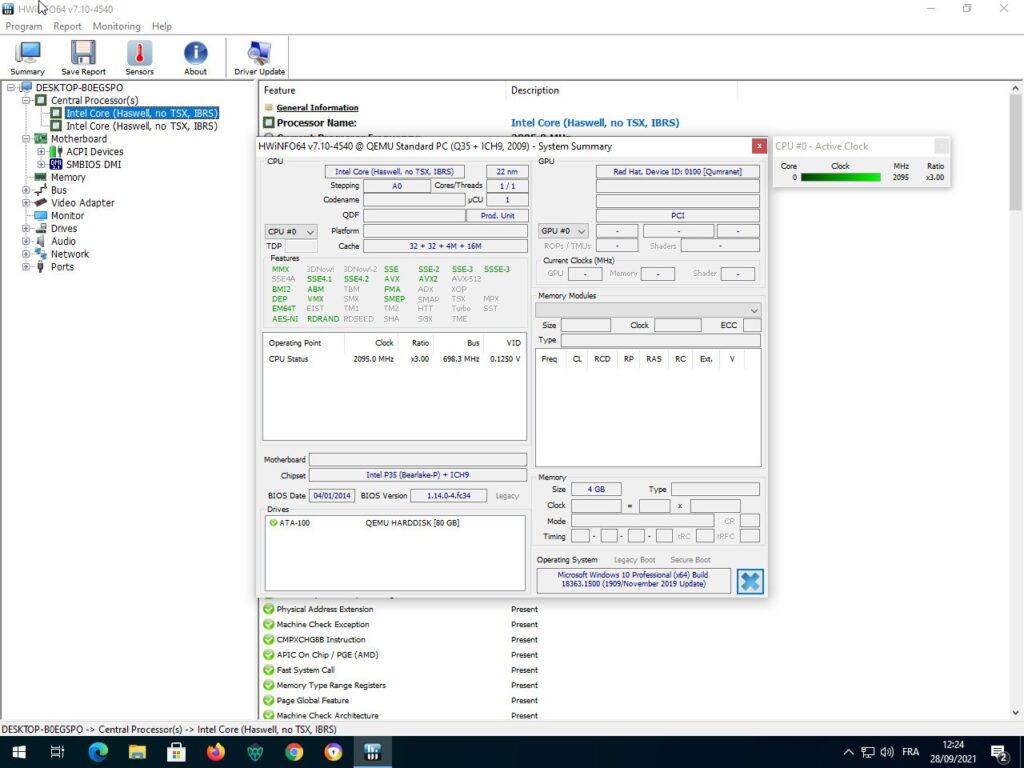Select the Memory tree item

(68, 177)
